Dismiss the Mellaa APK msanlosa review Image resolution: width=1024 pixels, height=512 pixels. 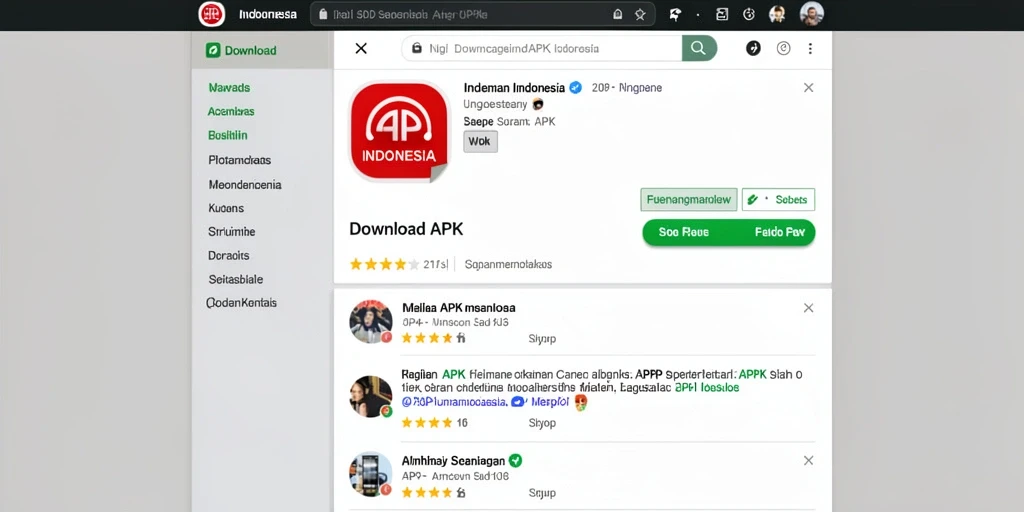pyautogui.click(x=808, y=308)
